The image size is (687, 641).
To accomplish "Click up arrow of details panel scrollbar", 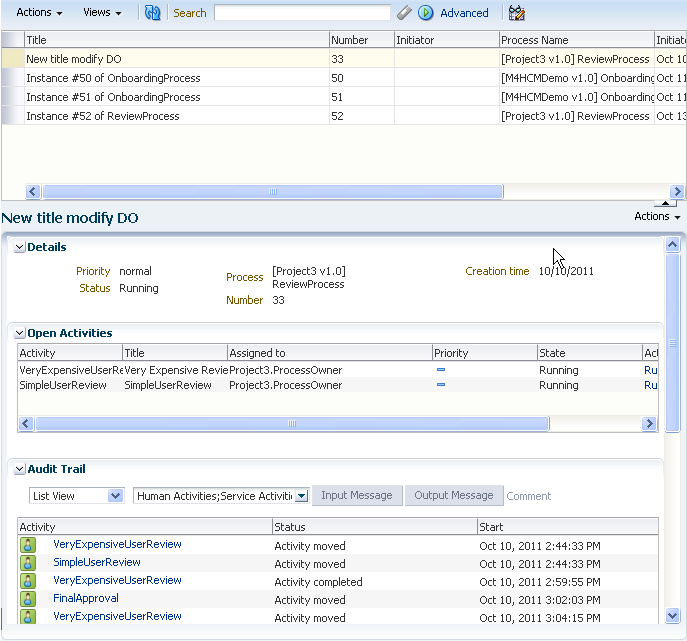I will click(x=673, y=244).
